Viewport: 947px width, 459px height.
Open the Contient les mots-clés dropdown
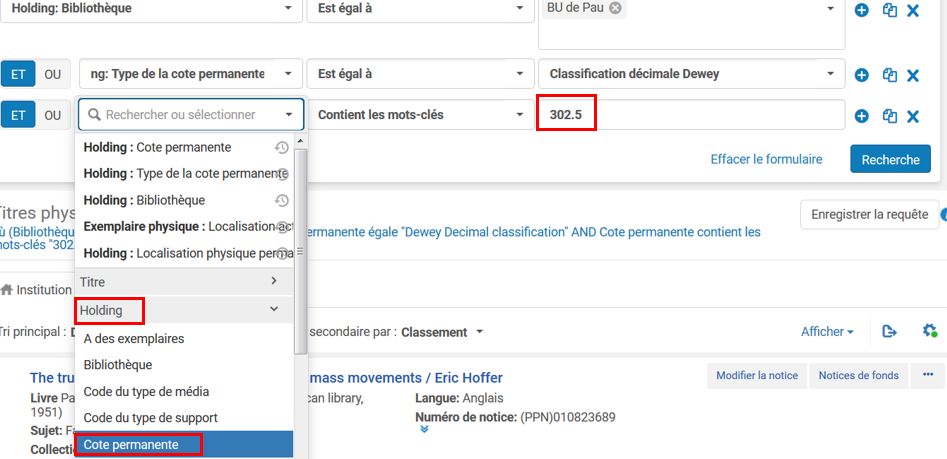[x=421, y=115]
